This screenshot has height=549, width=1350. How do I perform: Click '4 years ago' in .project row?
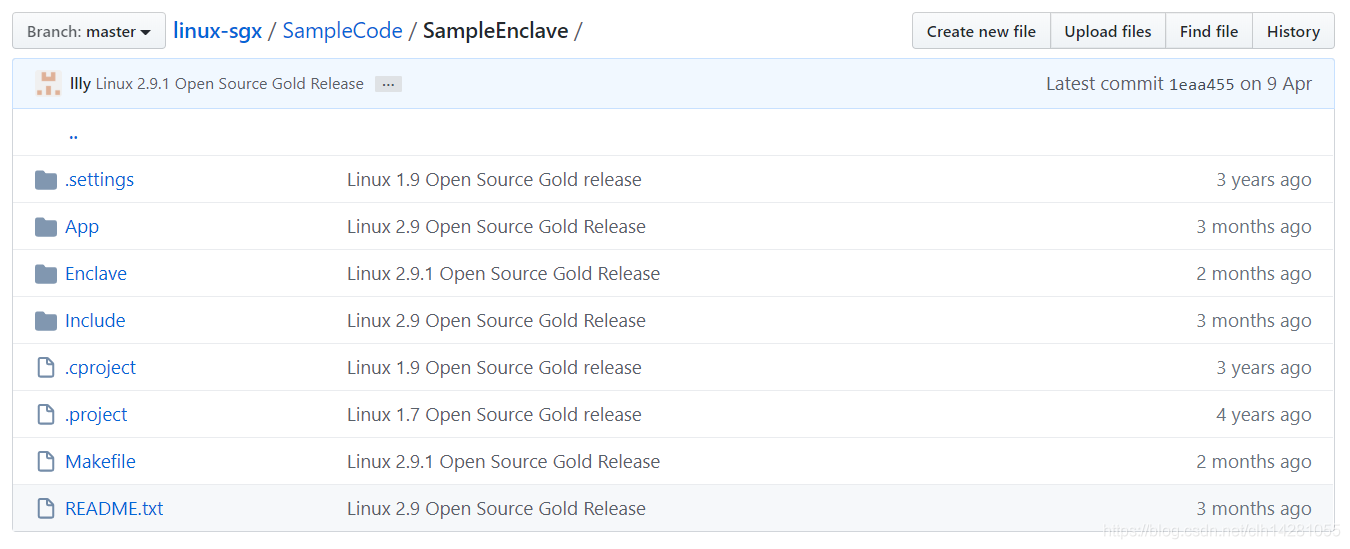point(1263,415)
